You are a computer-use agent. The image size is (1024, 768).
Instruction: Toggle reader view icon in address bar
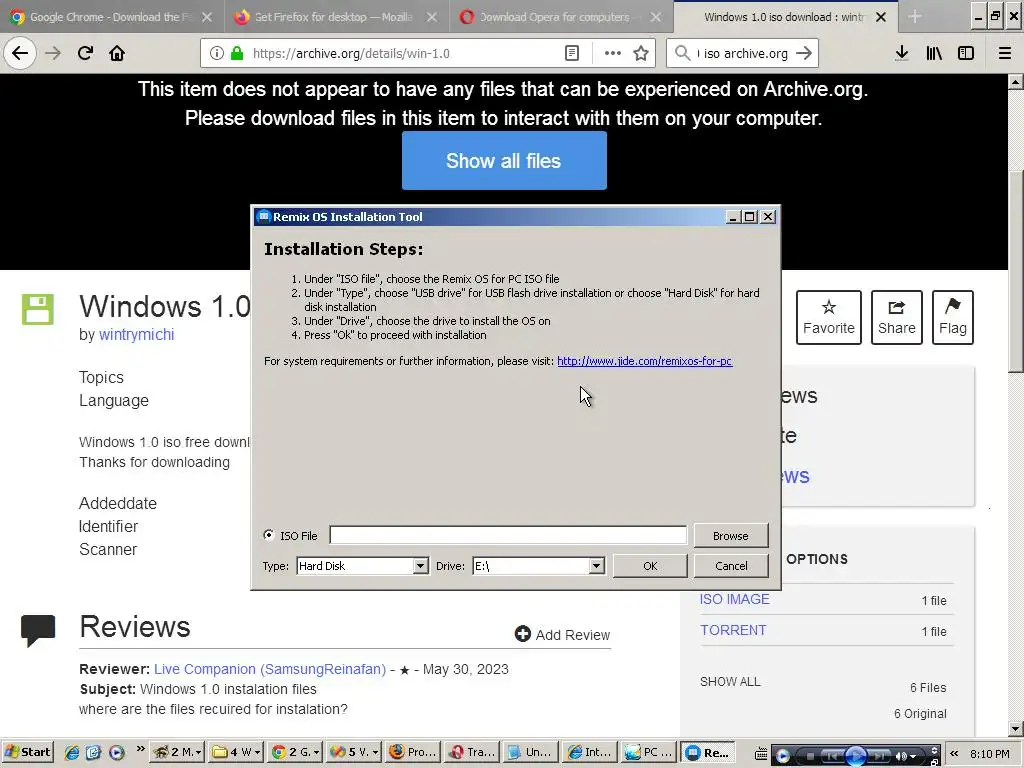[x=571, y=53]
